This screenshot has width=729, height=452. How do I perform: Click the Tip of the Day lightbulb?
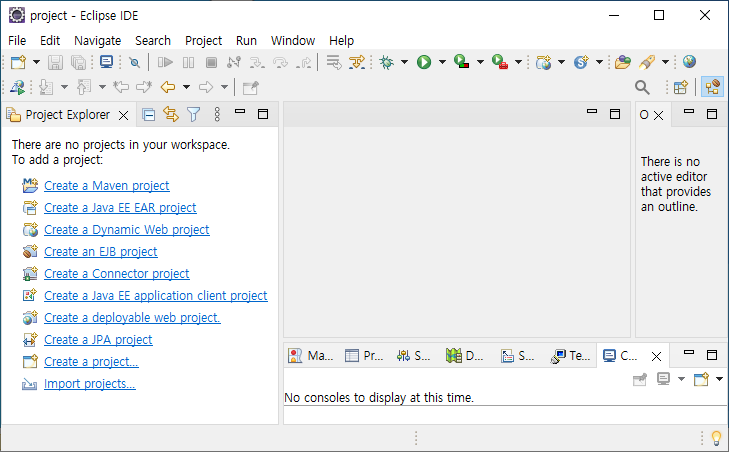pos(716,438)
